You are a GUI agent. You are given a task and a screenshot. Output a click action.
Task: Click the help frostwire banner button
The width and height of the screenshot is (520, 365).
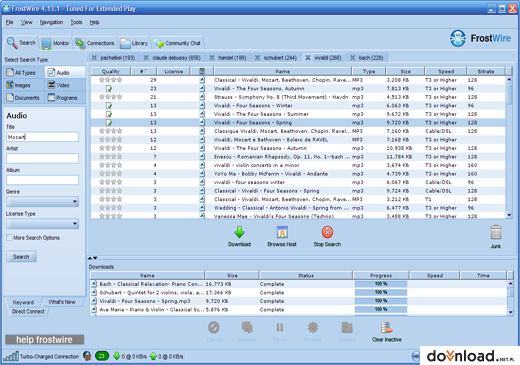44,340
